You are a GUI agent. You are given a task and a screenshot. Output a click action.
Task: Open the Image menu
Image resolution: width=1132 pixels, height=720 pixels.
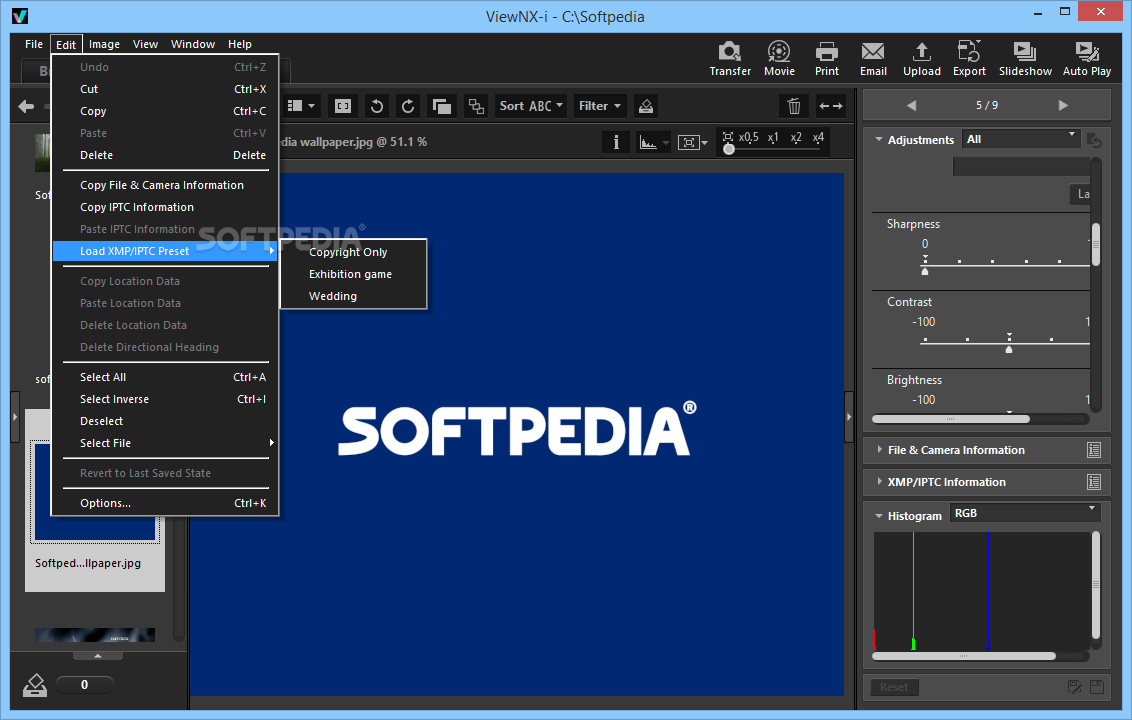104,44
